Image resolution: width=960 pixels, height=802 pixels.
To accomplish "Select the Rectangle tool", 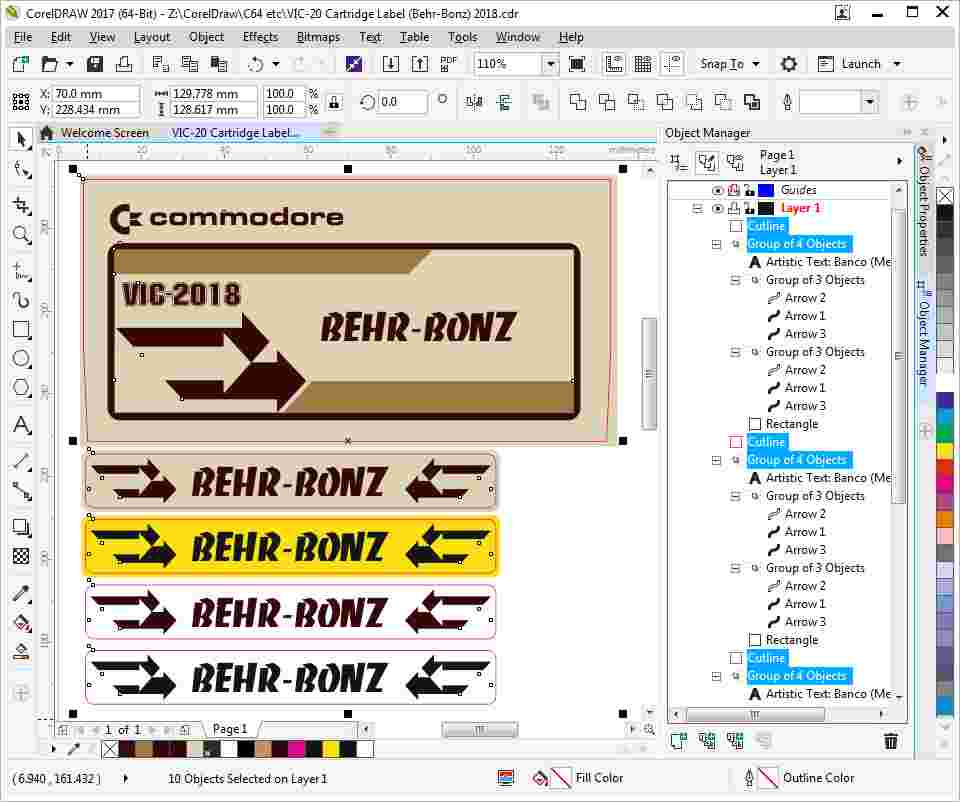I will point(21,329).
